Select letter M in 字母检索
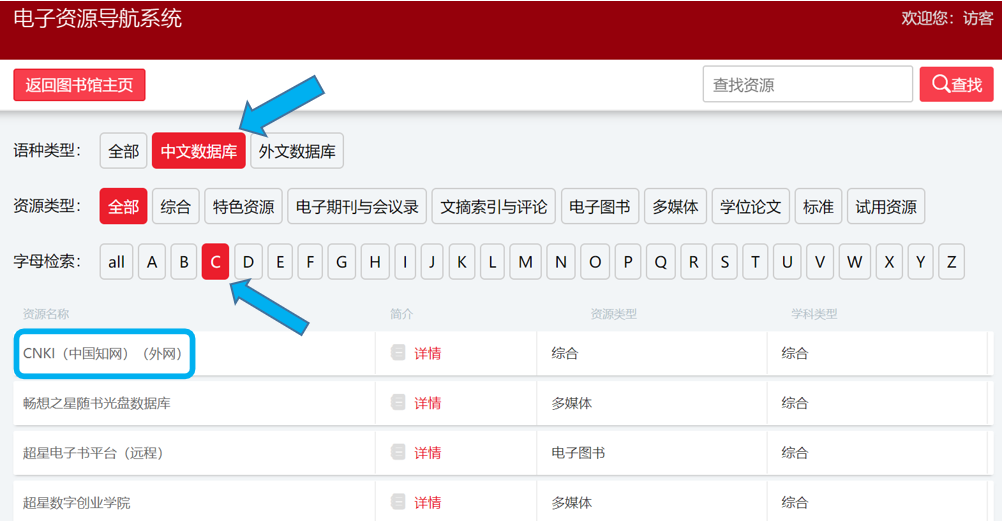 tap(526, 262)
